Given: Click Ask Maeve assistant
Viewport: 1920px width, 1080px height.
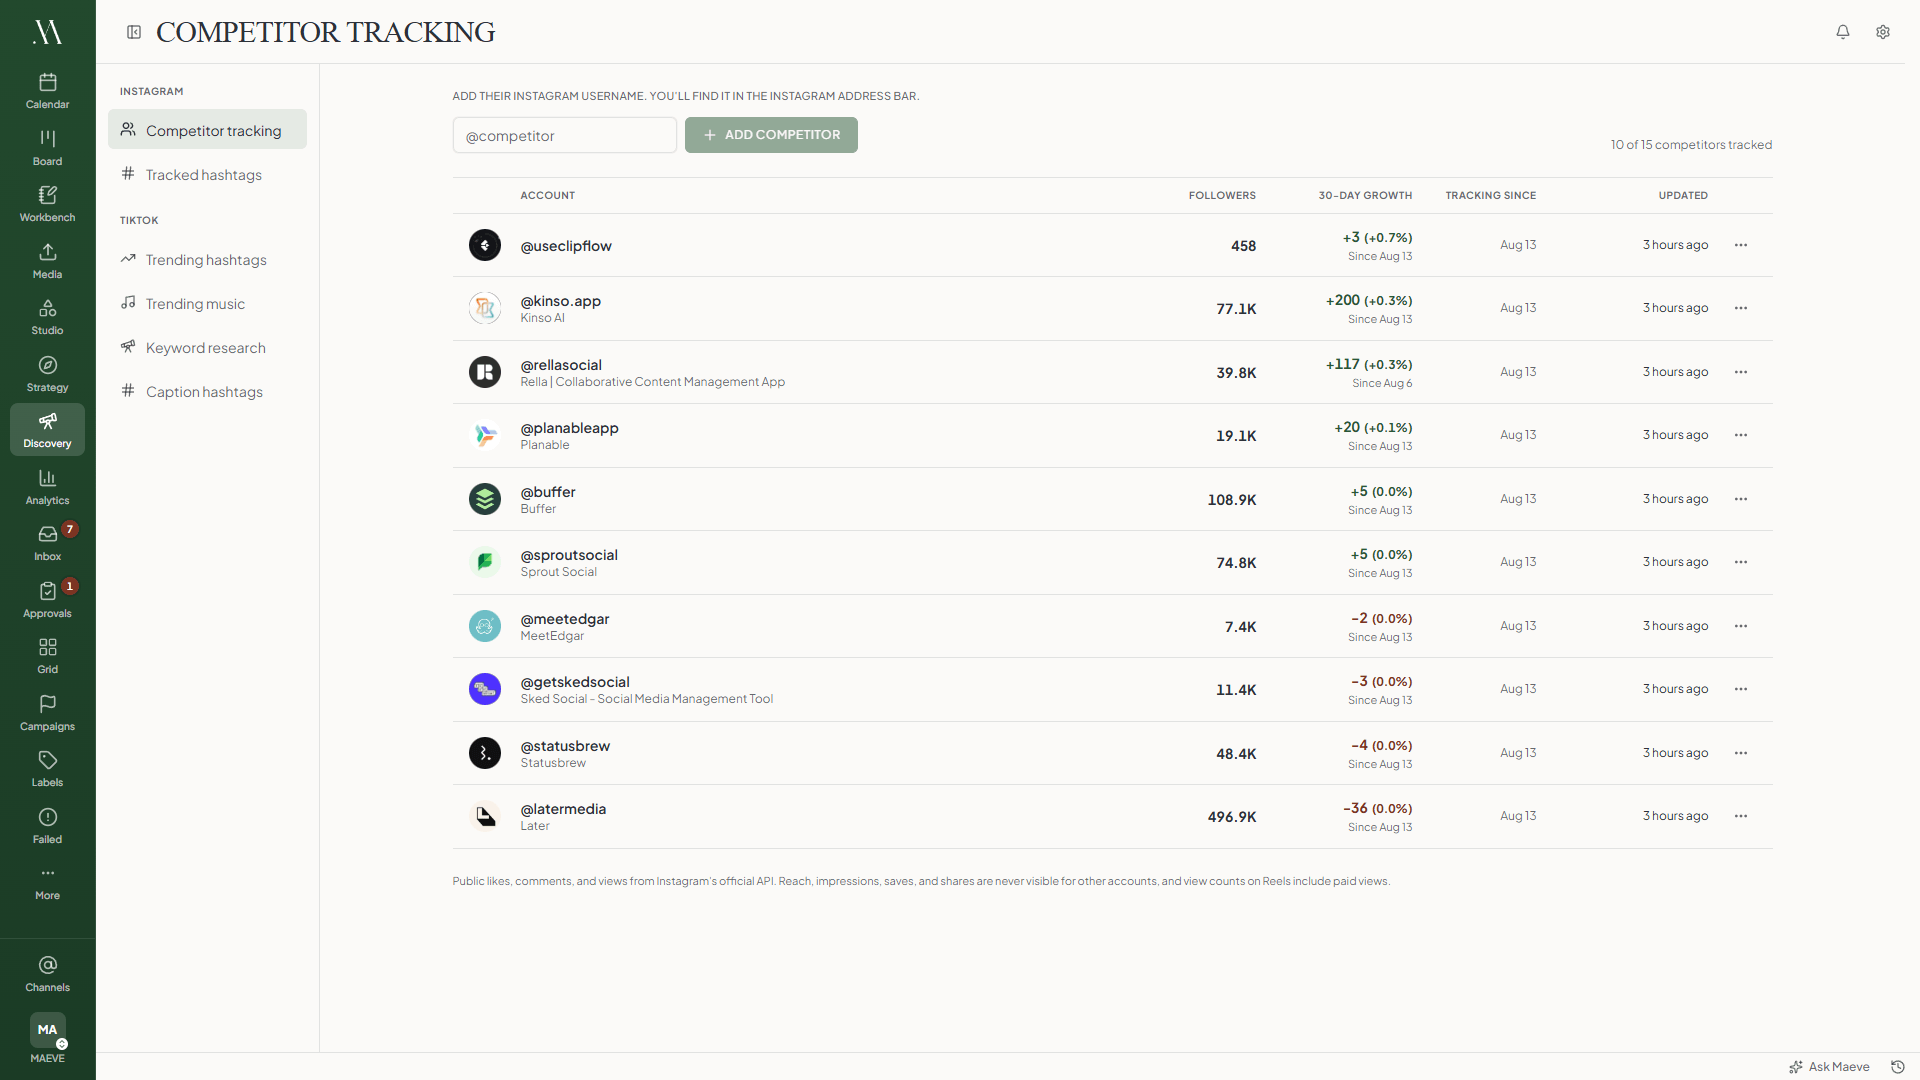Looking at the screenshot, I should (x=1829, y=1067).
